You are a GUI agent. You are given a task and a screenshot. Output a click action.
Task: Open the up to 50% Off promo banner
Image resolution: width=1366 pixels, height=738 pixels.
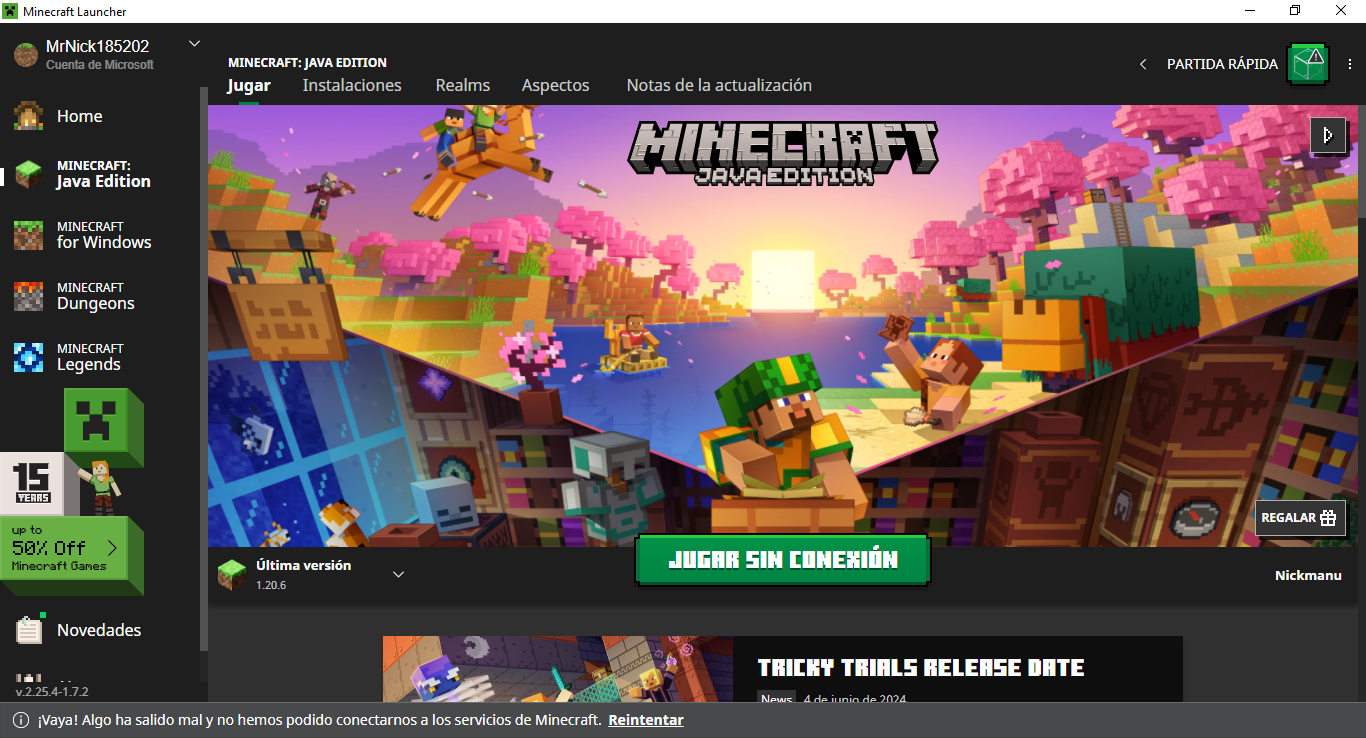click(x=71, y=552)
